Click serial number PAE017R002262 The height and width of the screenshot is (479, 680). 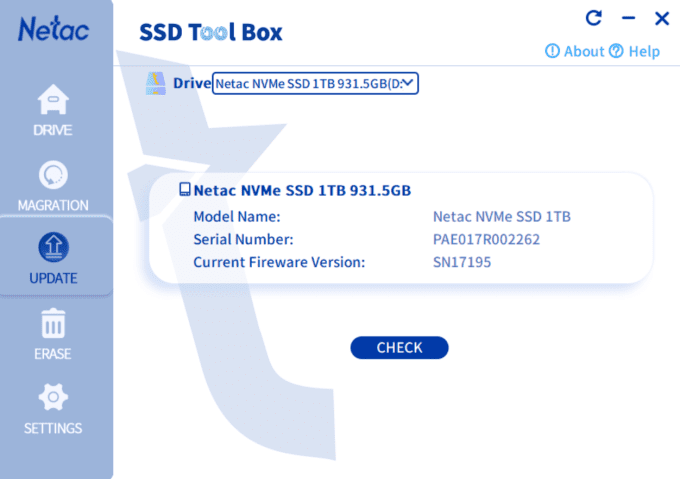[x=486, y=239]
